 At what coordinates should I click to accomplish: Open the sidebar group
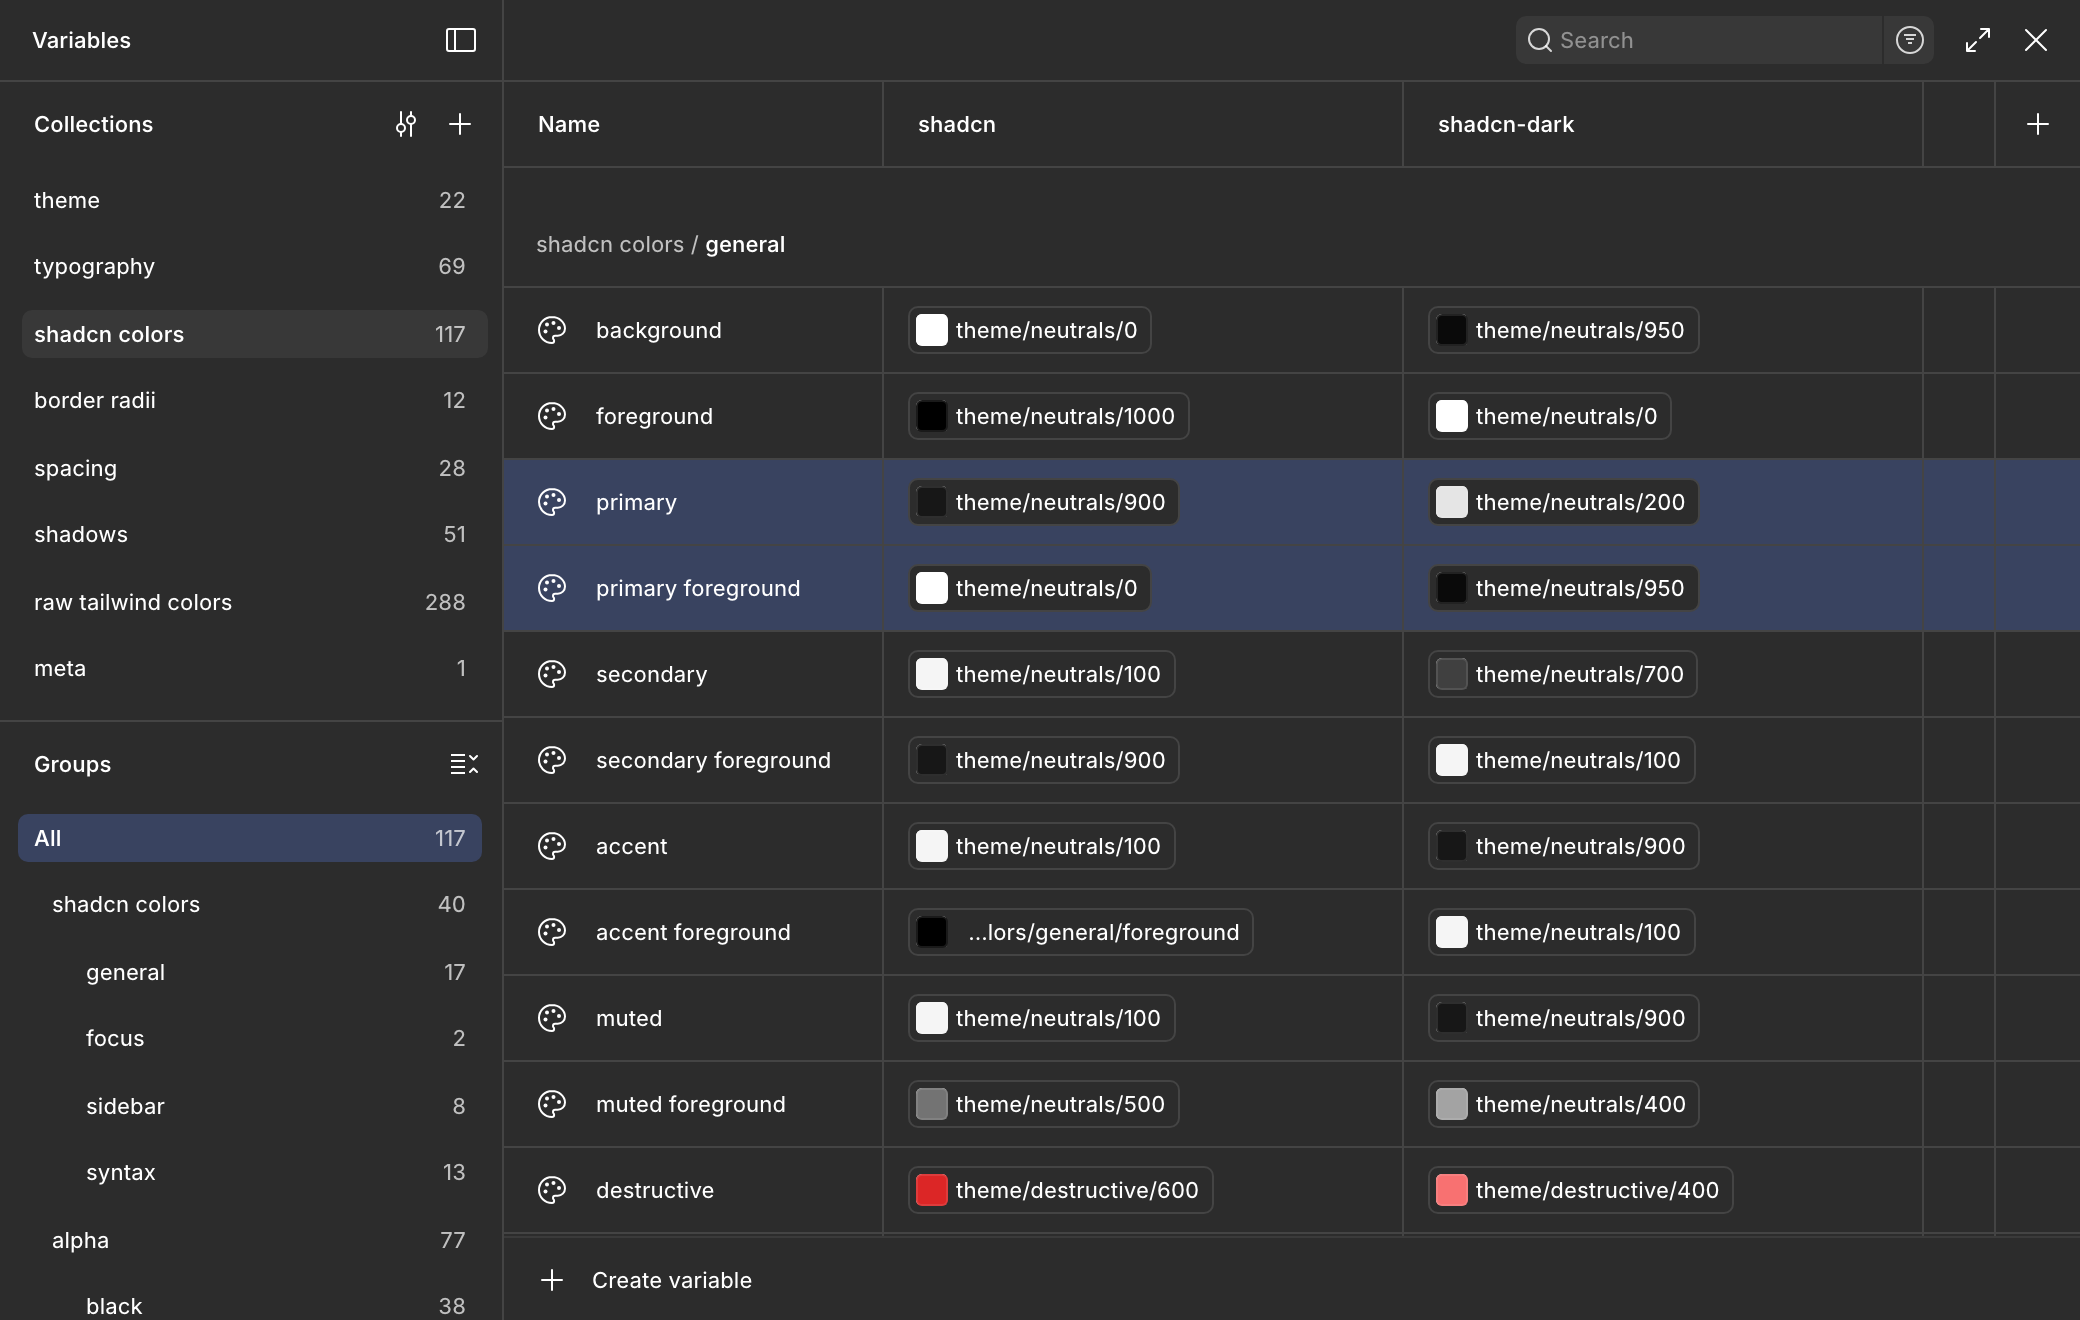250,1106
